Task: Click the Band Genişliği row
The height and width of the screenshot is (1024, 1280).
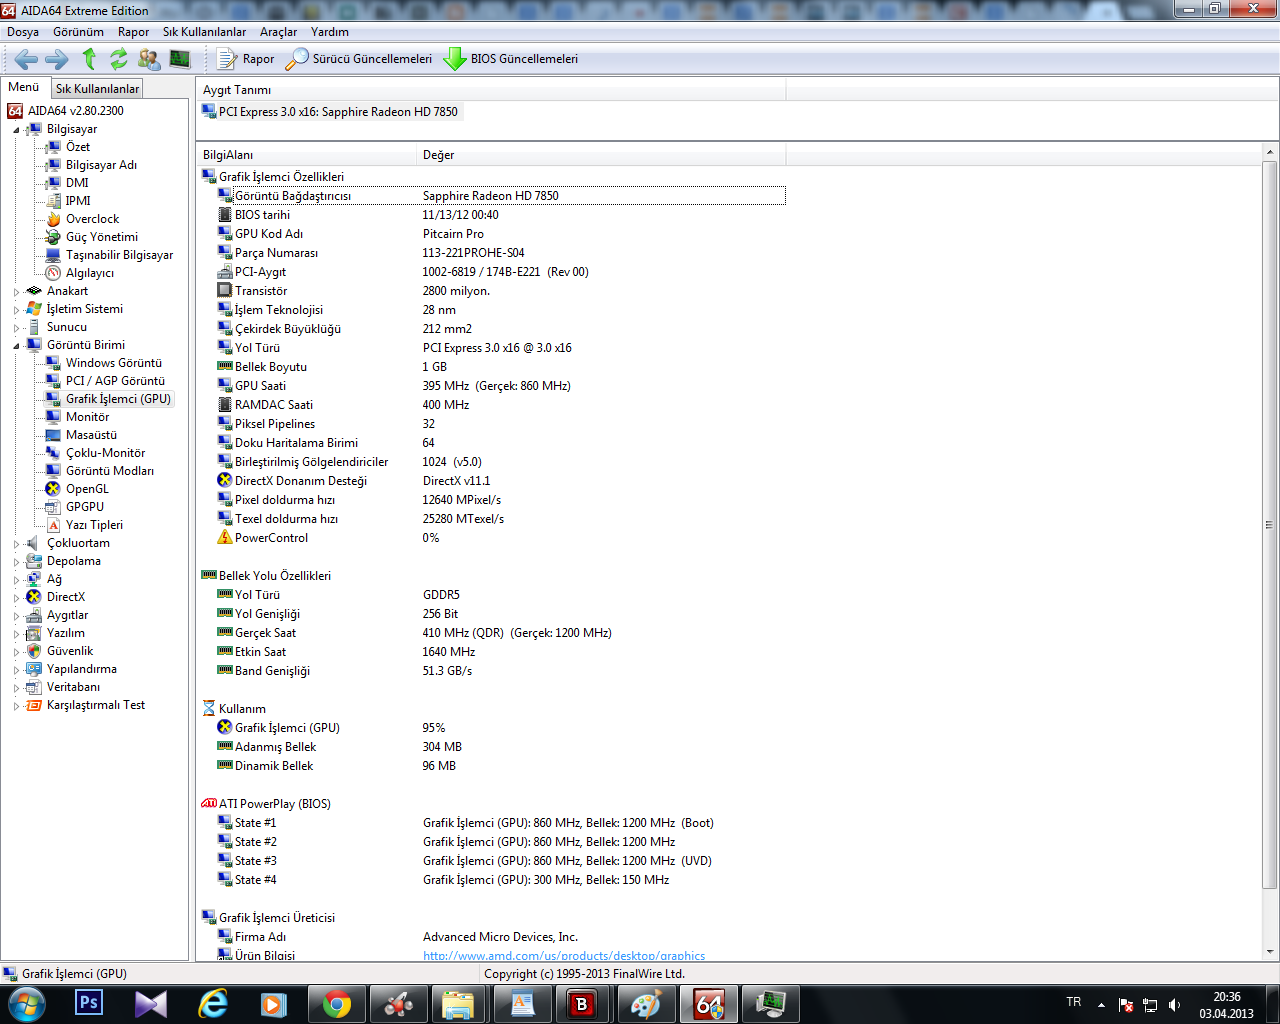Action: pyautogui.click(x=501, y=671)
